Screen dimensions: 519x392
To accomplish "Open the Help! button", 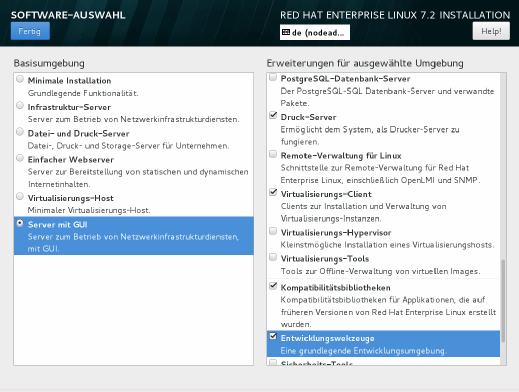I will [491, 31].
